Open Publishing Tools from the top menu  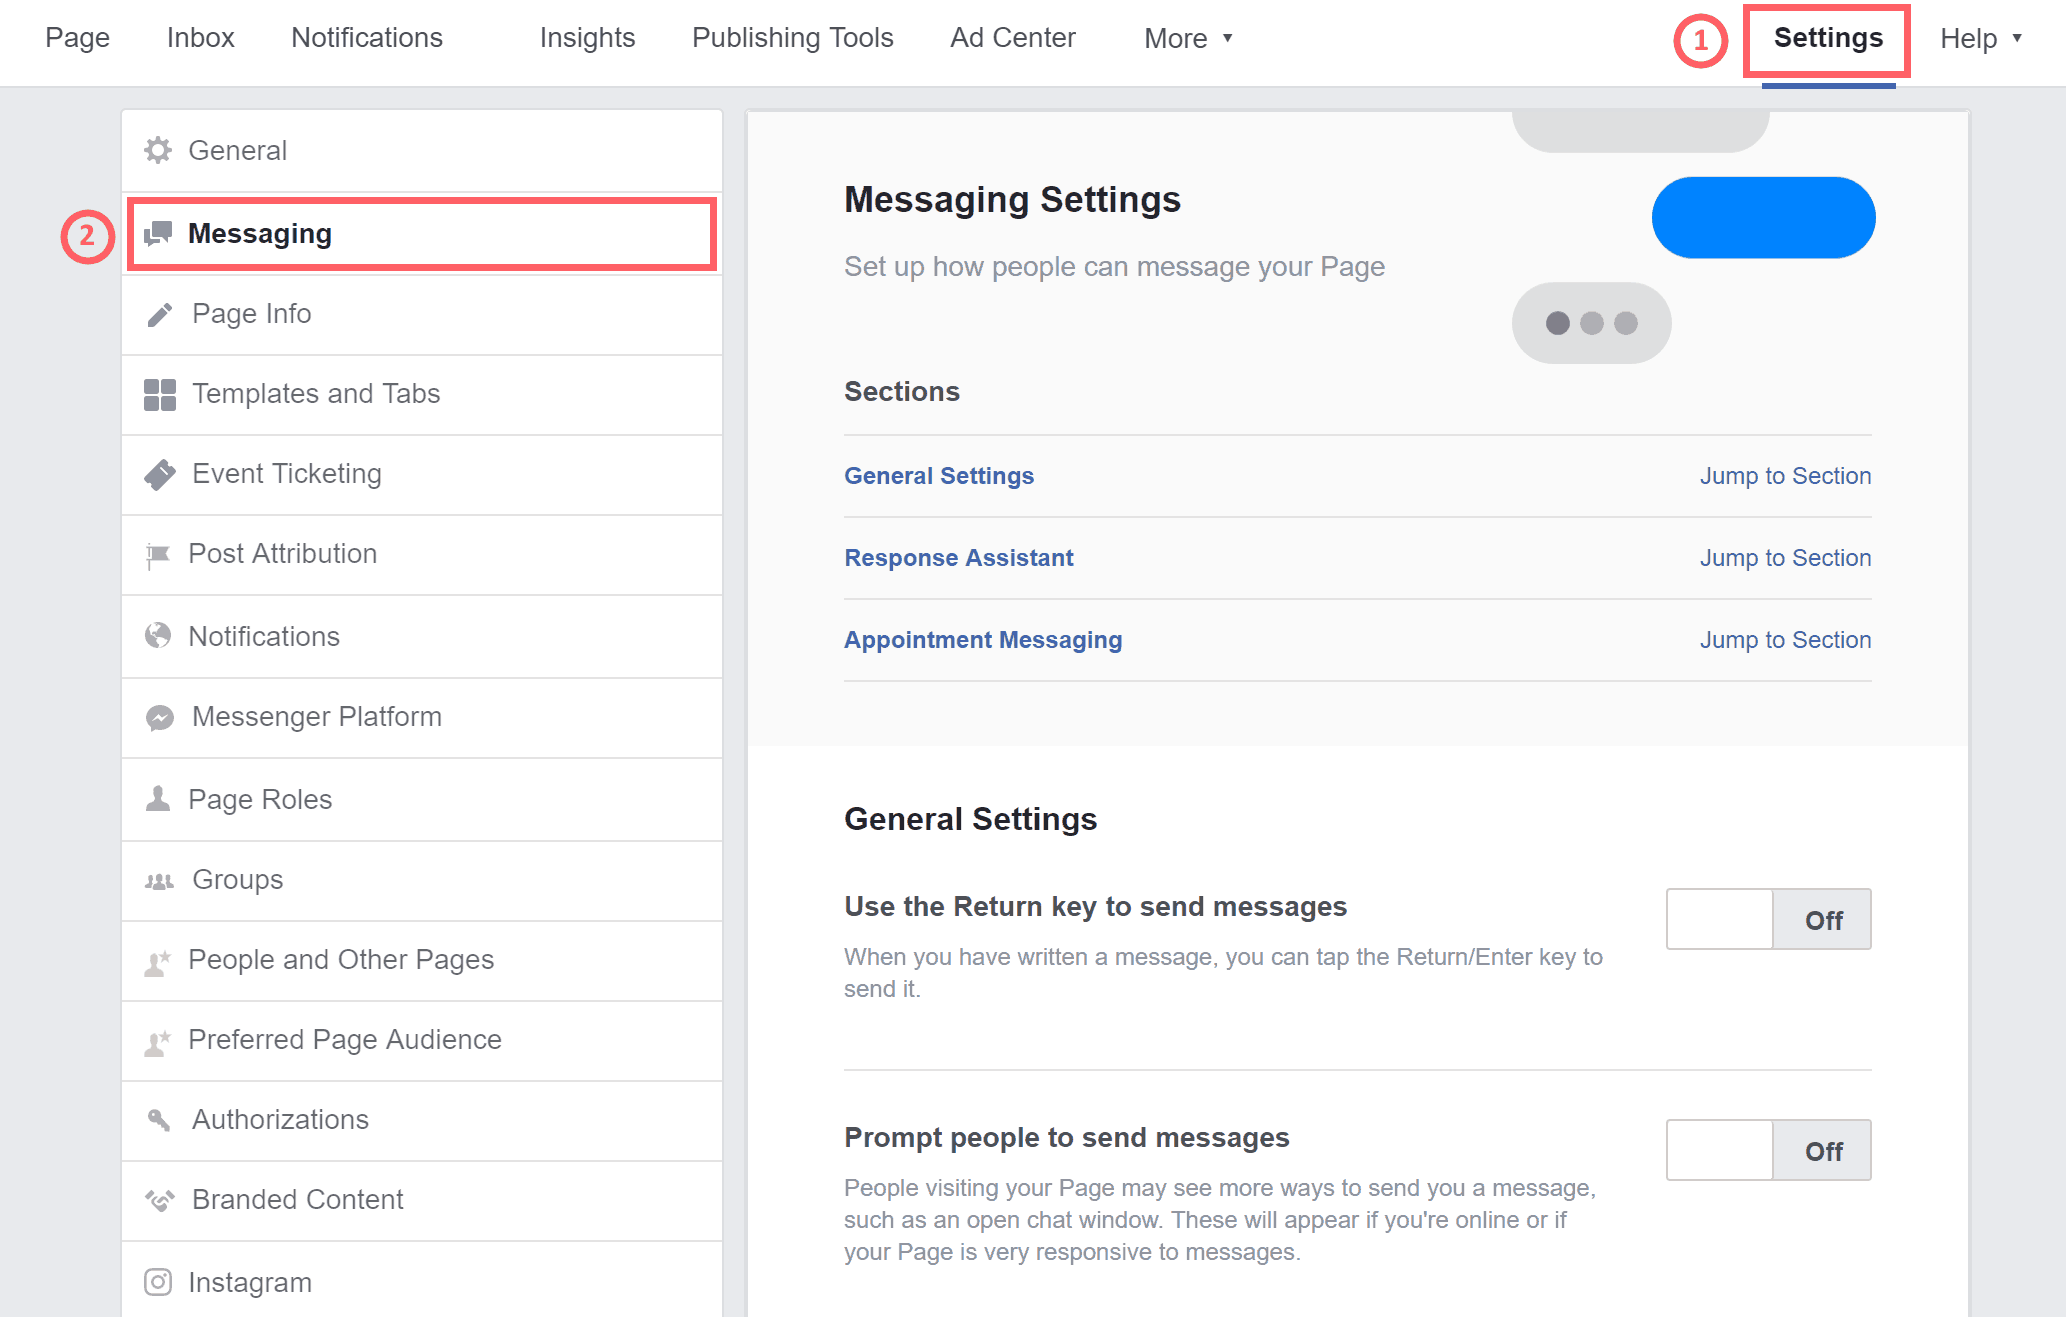pos(792,38)
